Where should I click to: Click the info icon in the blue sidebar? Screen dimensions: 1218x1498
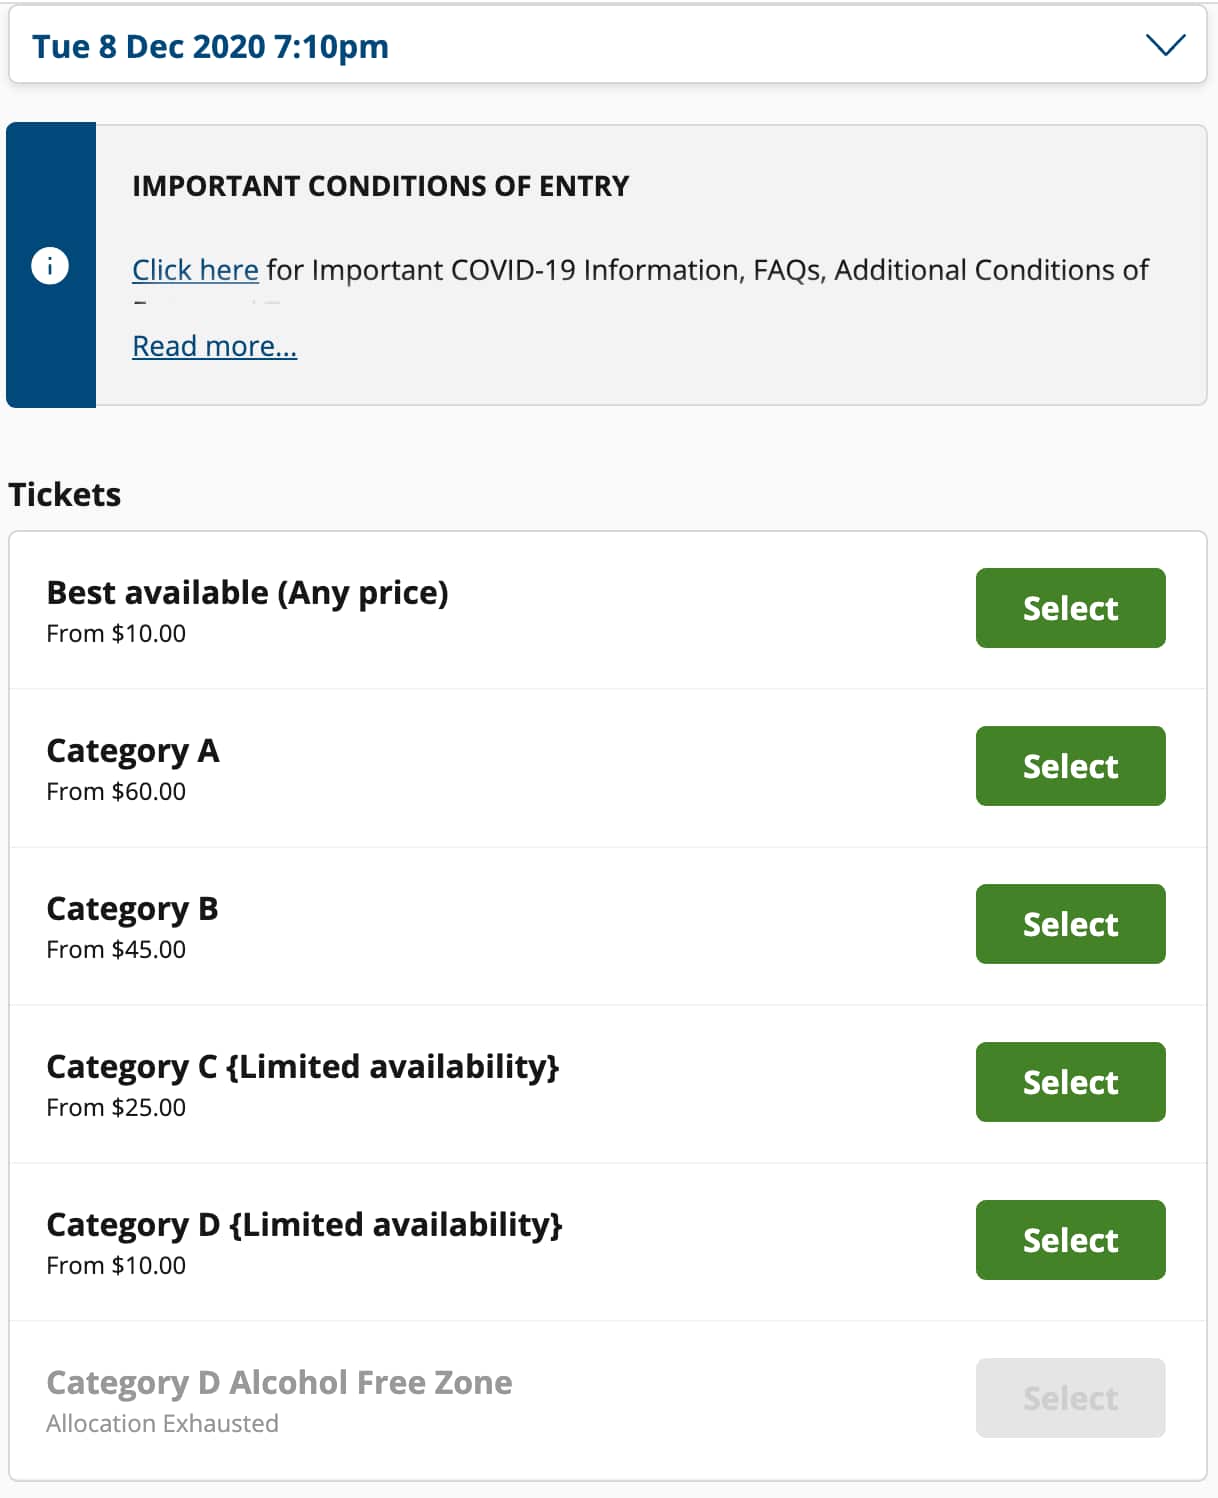[x=50, y=266]
